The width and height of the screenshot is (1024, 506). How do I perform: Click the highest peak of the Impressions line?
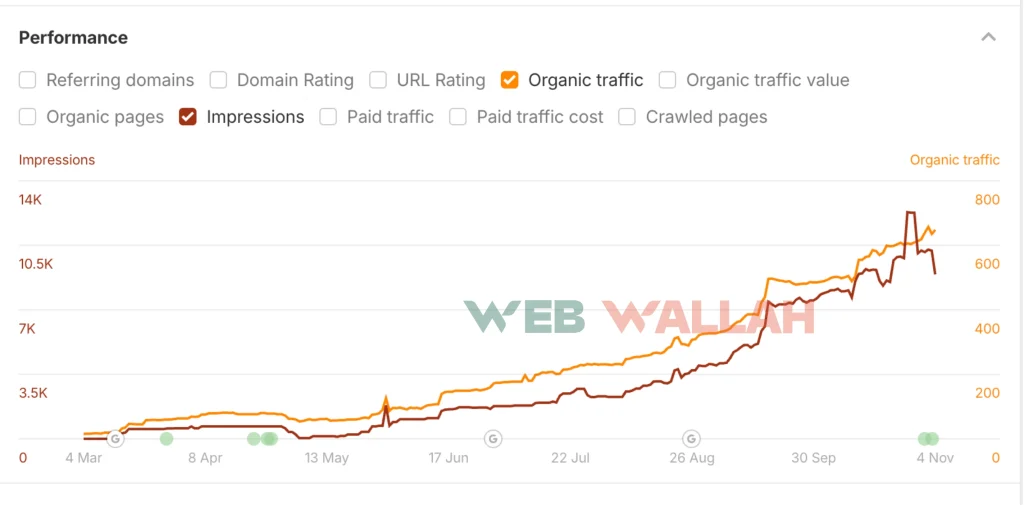coord(910,213)
